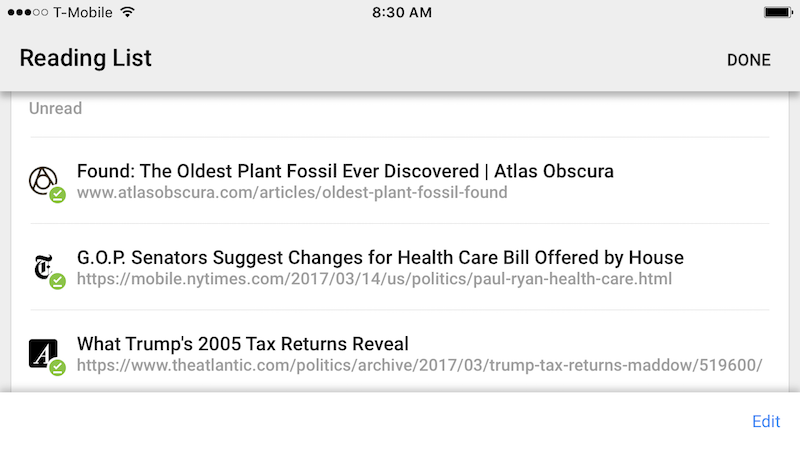The width and height of the screenshot is (800, 450).
Task: Tap the Atlas Obscura site favicon
Action: (x=43, y=180)
